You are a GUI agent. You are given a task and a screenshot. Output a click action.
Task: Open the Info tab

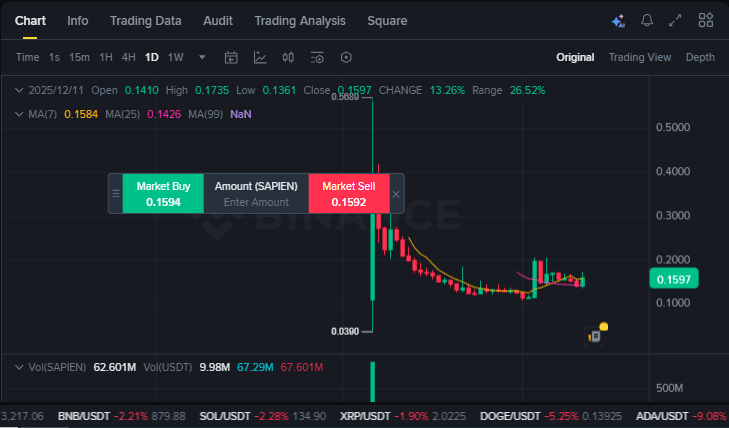pos(78,21)
